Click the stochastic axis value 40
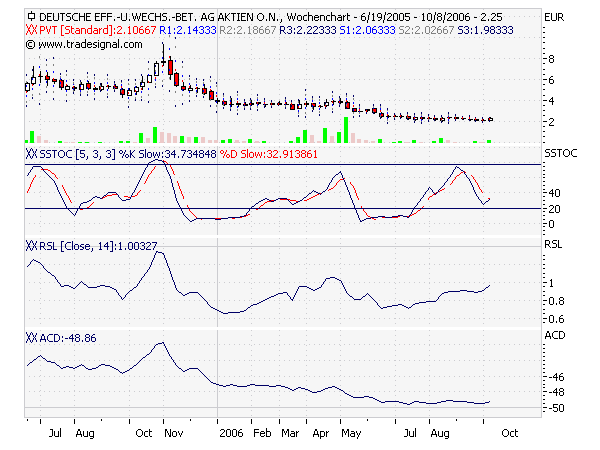 click(x=554, y=193)
